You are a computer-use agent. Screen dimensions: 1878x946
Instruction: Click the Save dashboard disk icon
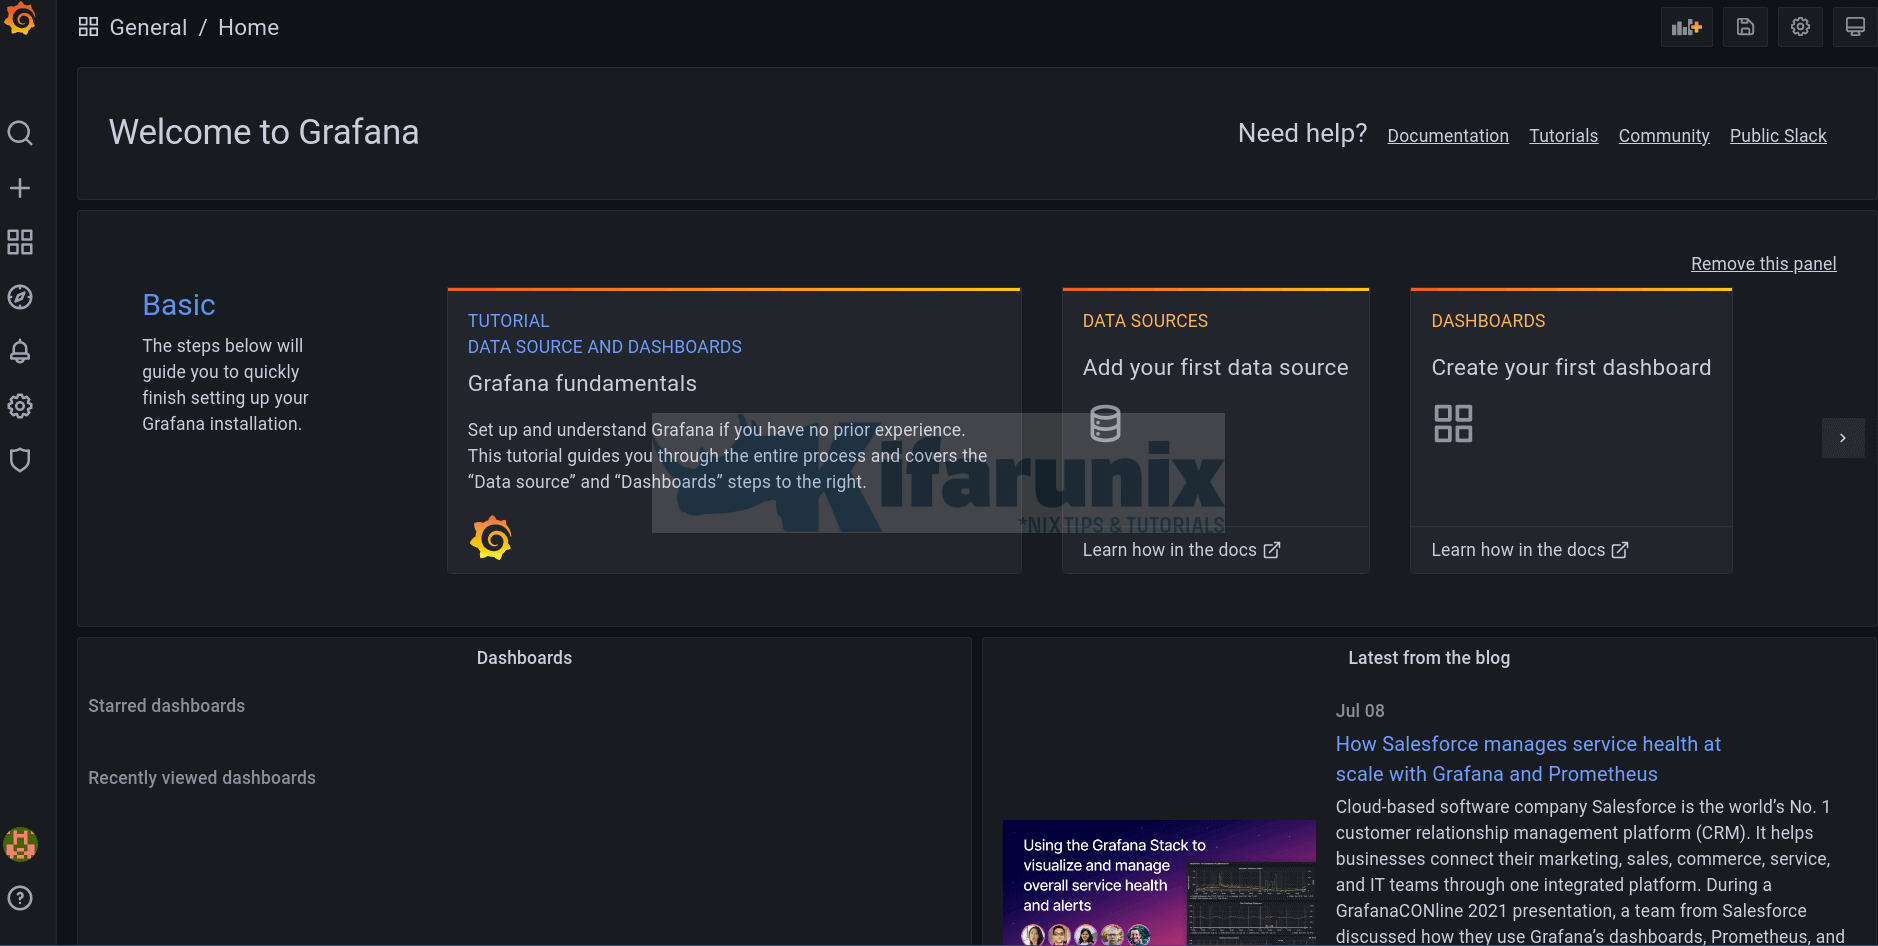tap(1745, 27)
